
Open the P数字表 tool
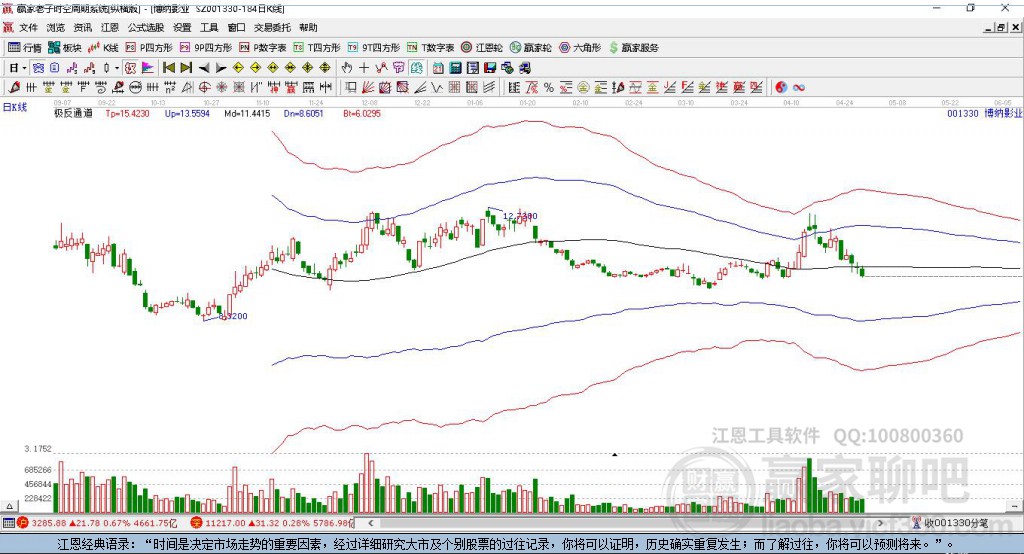[x=263, y=48]
